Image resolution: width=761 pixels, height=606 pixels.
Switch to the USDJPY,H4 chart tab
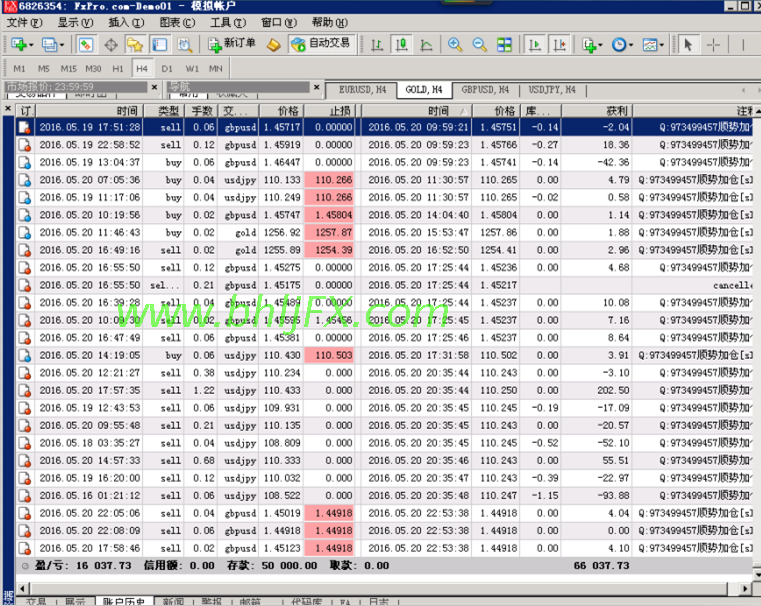tap(552, 89)
